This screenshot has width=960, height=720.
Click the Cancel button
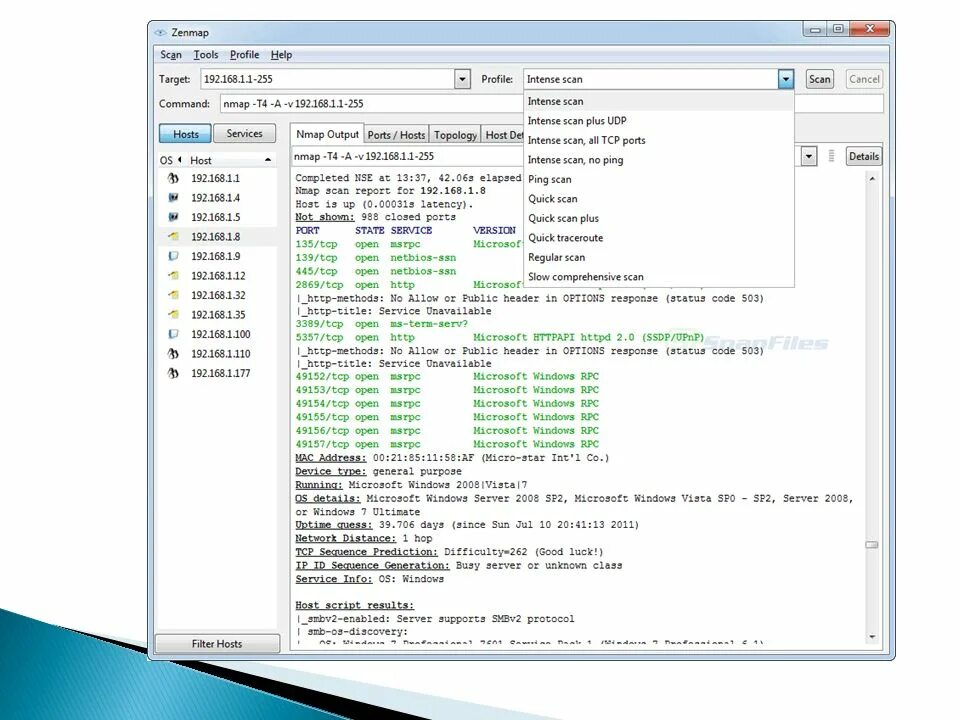click(864, 79)
